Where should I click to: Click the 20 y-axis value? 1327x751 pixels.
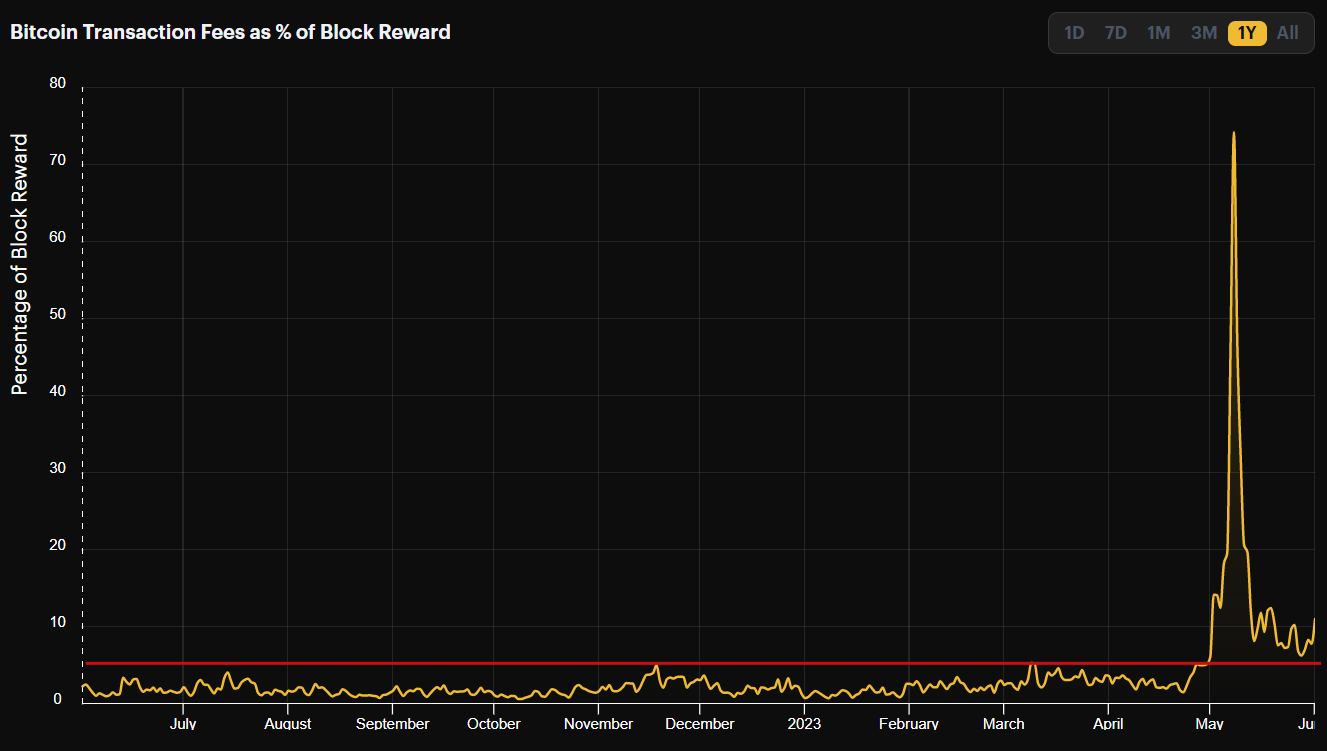(x=57, y=546)
